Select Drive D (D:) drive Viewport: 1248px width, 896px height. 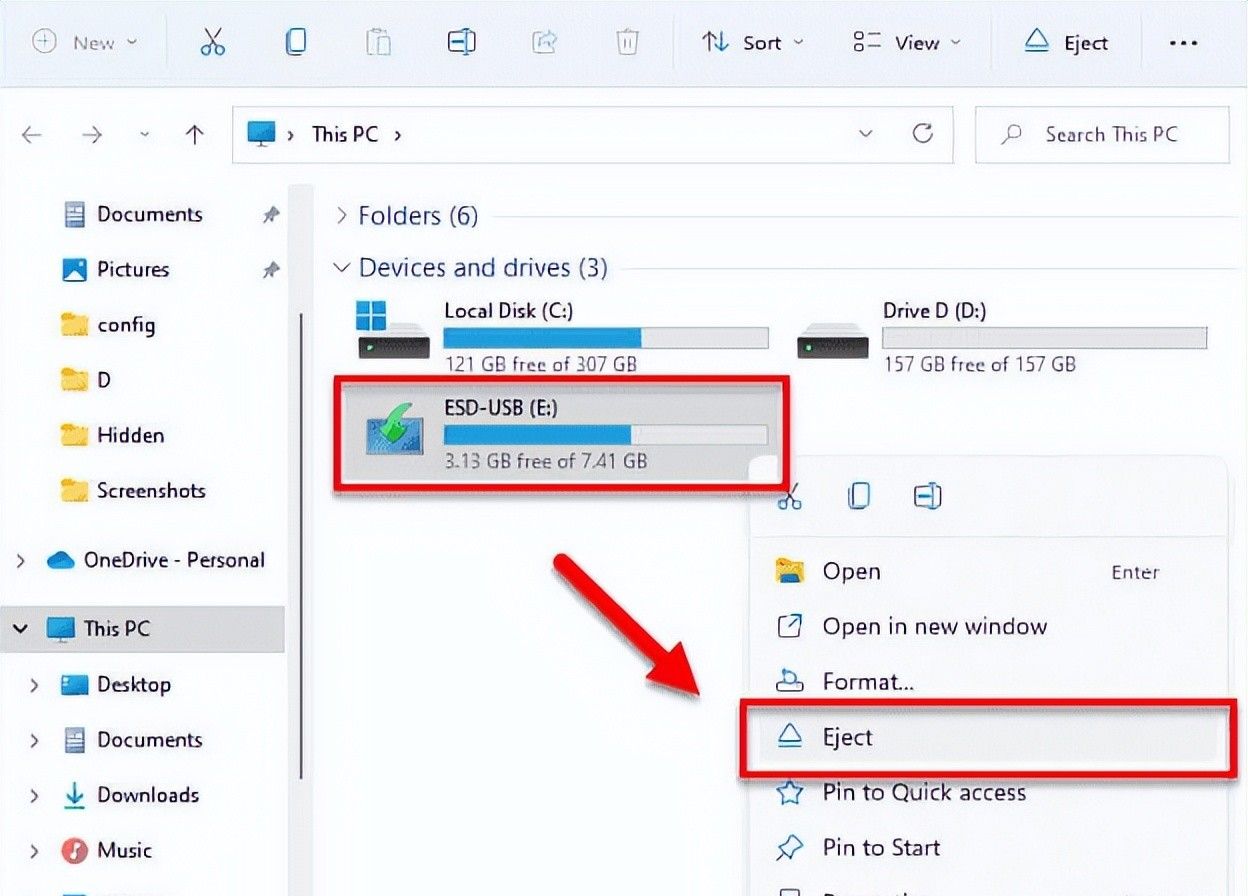(1001, 337)
